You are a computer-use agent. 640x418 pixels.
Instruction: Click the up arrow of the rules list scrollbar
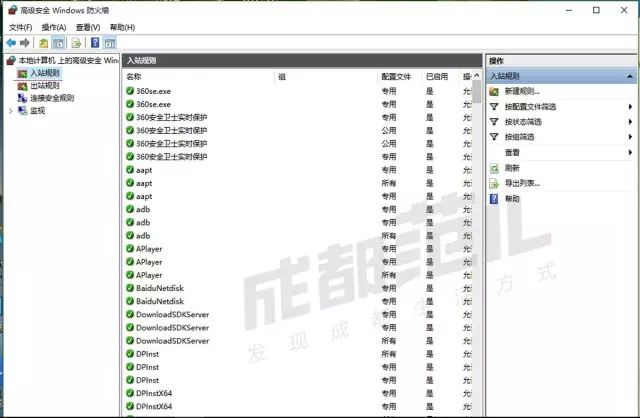pos(476,76)
